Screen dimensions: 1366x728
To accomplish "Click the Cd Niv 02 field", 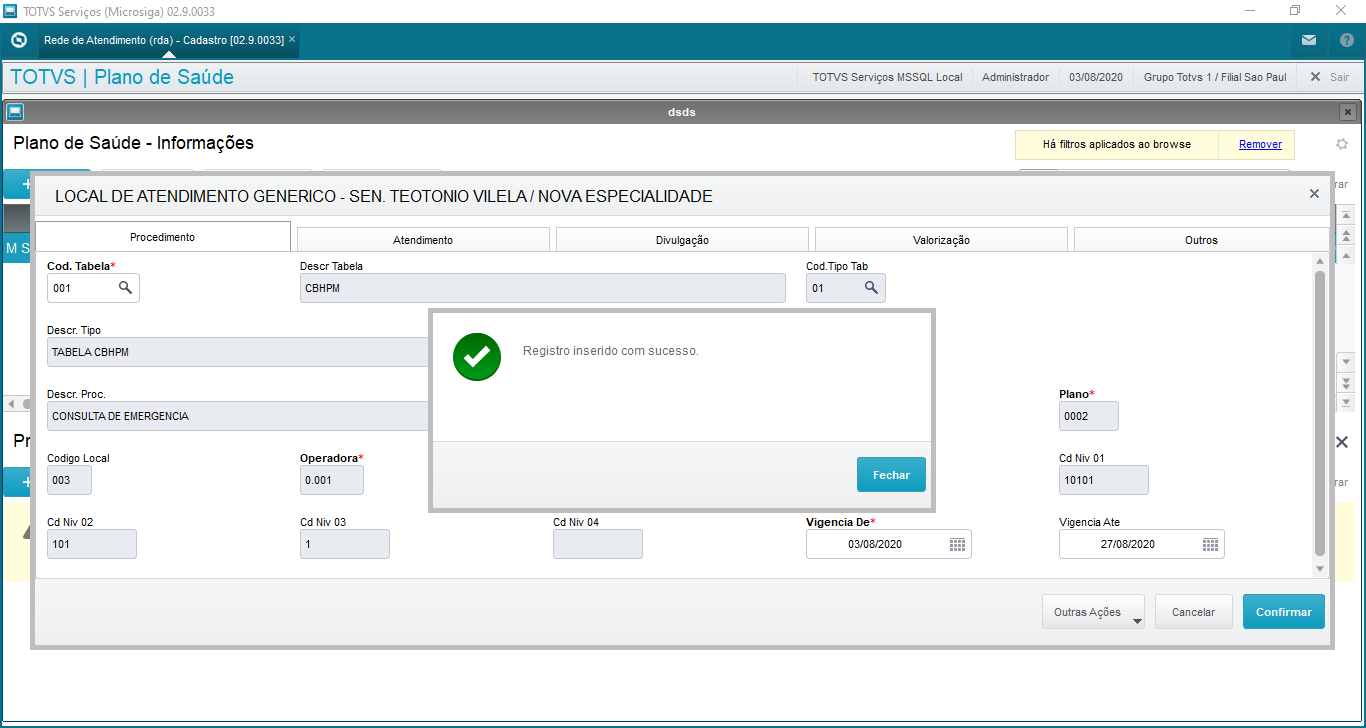I will (x=92, y=544).
